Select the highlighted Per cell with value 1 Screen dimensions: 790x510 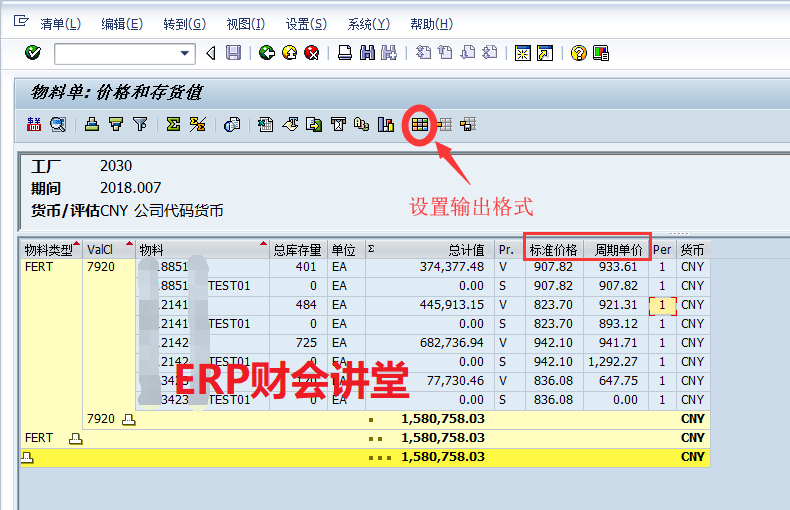point(662,305)
